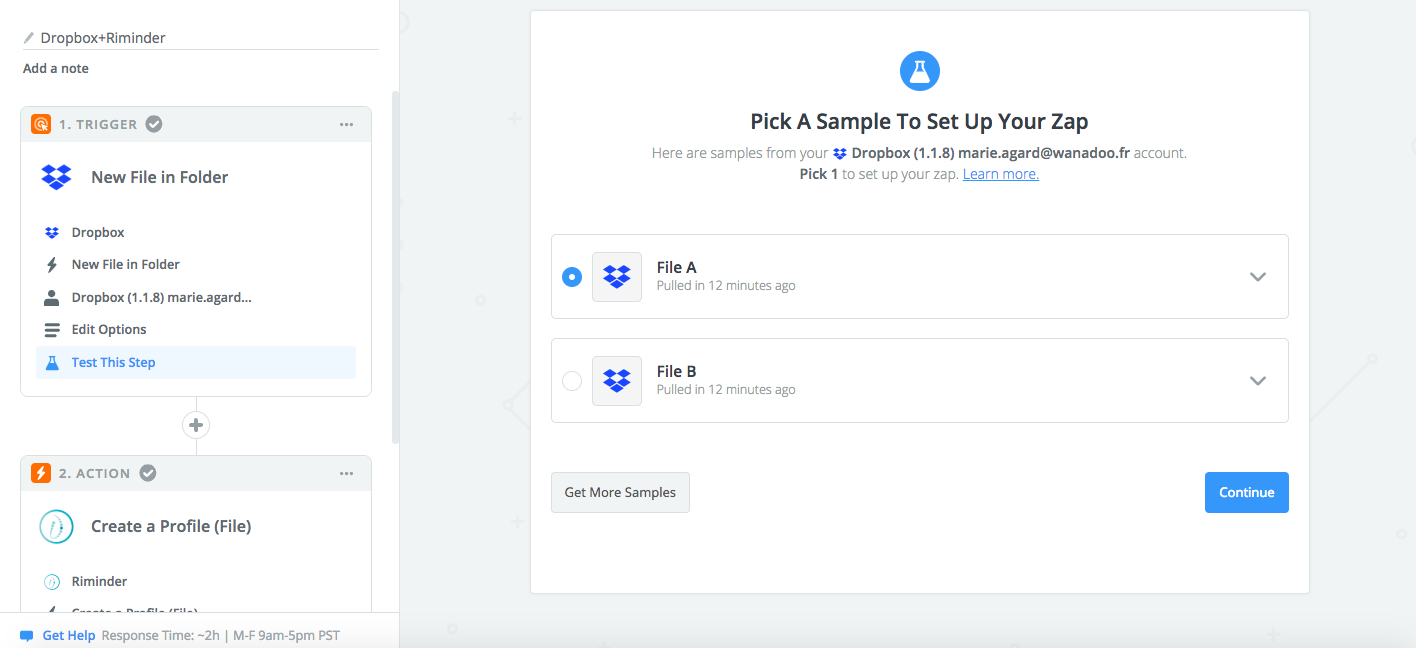Image resolution: width=1416 pixels, height=648 pixels.
Task: Click the Dropbox logo beside New File in Folder
Action: coord(56,177)
